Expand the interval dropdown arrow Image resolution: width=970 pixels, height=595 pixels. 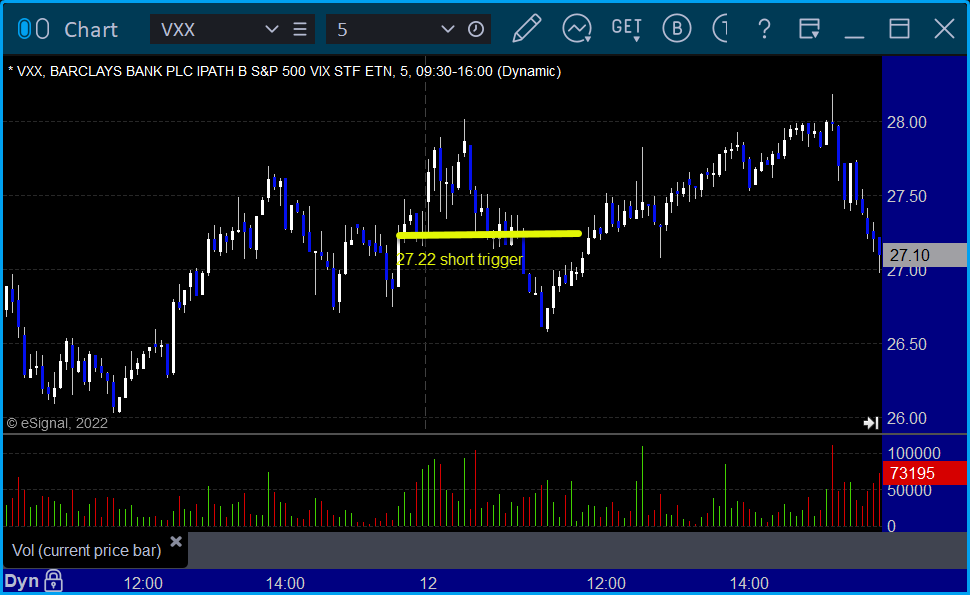point(448,30)
